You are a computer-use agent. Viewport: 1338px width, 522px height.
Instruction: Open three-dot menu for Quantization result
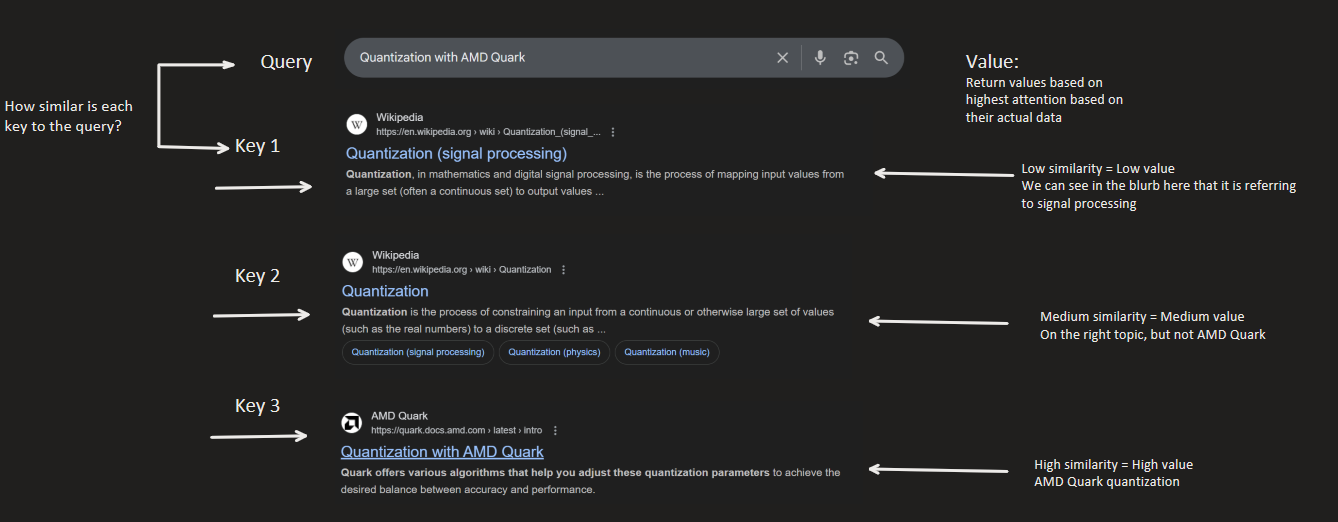[564, 270]
